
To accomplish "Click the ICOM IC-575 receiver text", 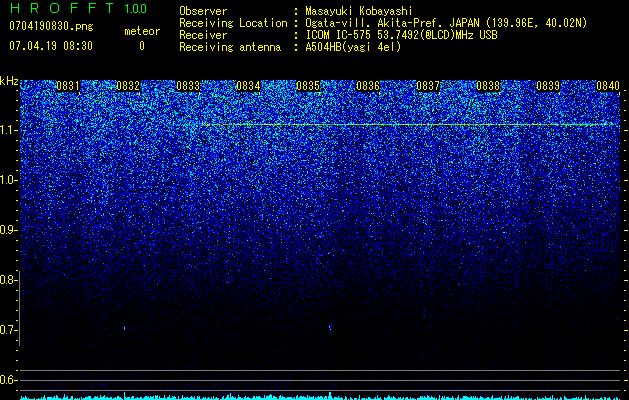I will pyautogui.click(x=402, y=35).
